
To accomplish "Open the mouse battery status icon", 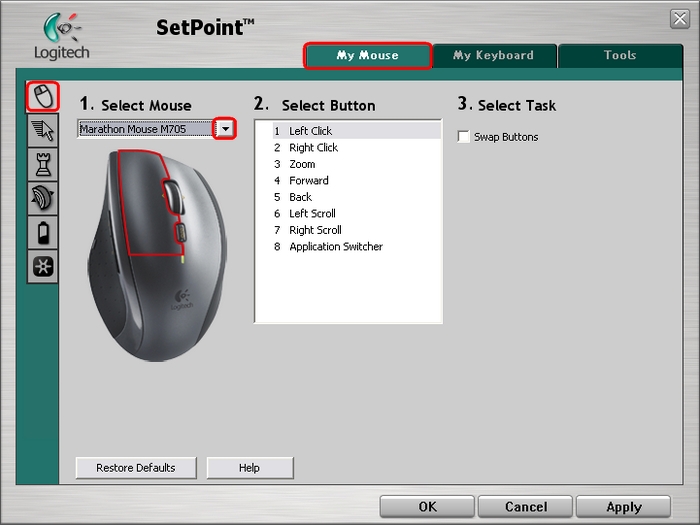I will coord(43,232).
